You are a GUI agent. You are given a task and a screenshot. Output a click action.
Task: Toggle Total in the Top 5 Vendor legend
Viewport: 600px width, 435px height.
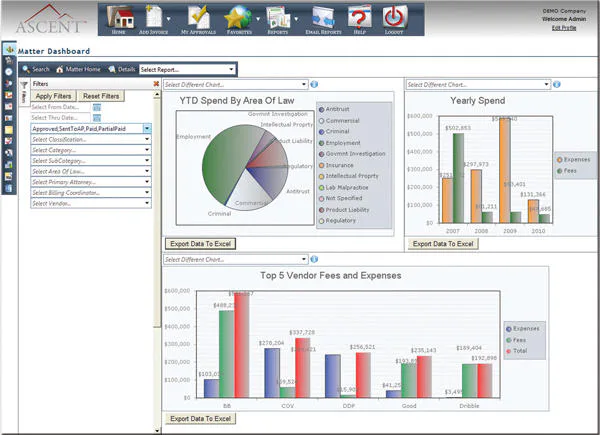point(517,351)
